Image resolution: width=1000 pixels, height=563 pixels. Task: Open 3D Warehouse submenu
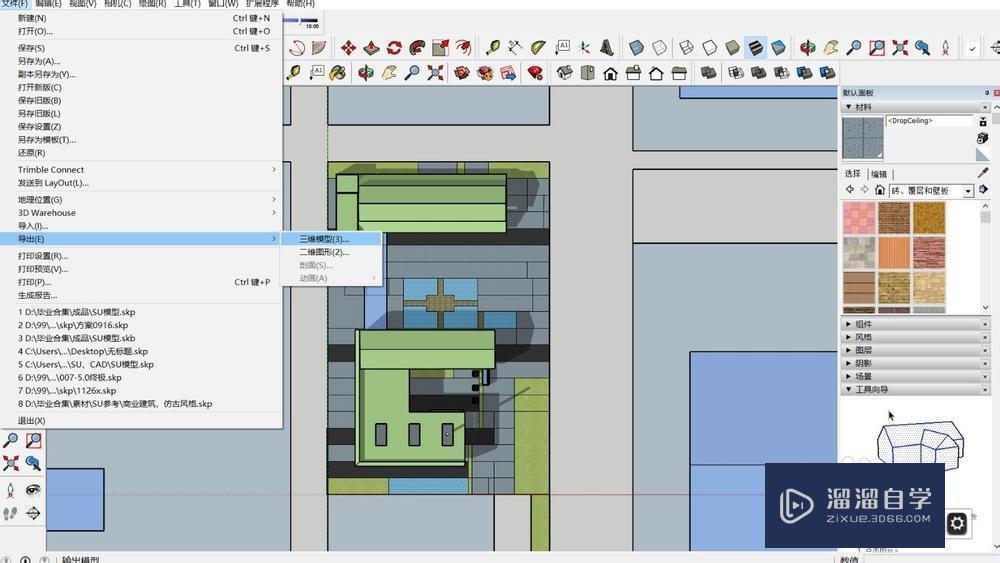pyautogui.click(x=141, y=212)
